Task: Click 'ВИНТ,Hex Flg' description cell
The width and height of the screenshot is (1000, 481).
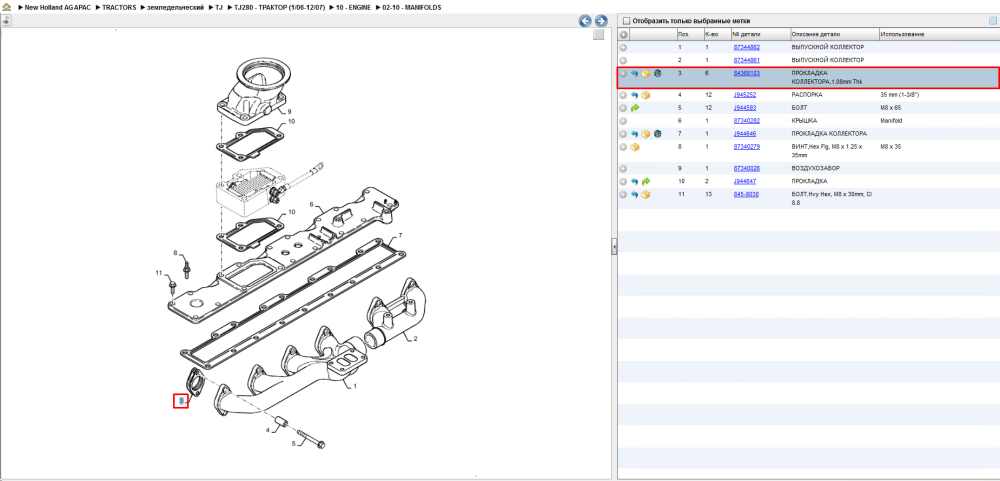Action: click(827, 151)
